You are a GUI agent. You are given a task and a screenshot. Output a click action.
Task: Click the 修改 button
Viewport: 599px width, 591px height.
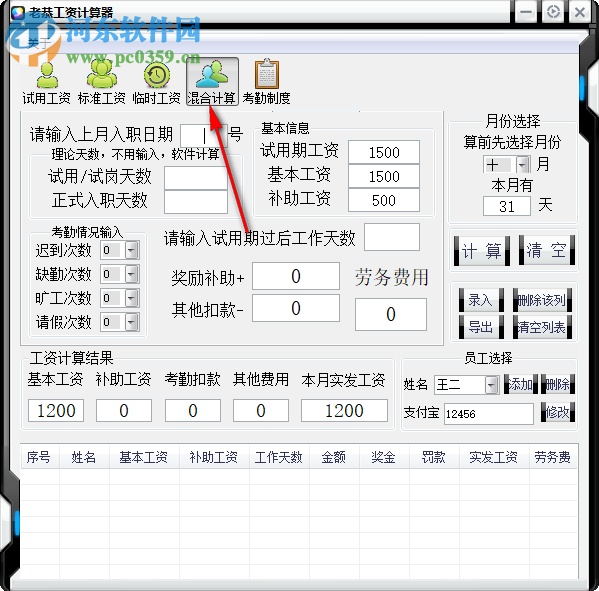pyautogui.click(x=558, y=412)
